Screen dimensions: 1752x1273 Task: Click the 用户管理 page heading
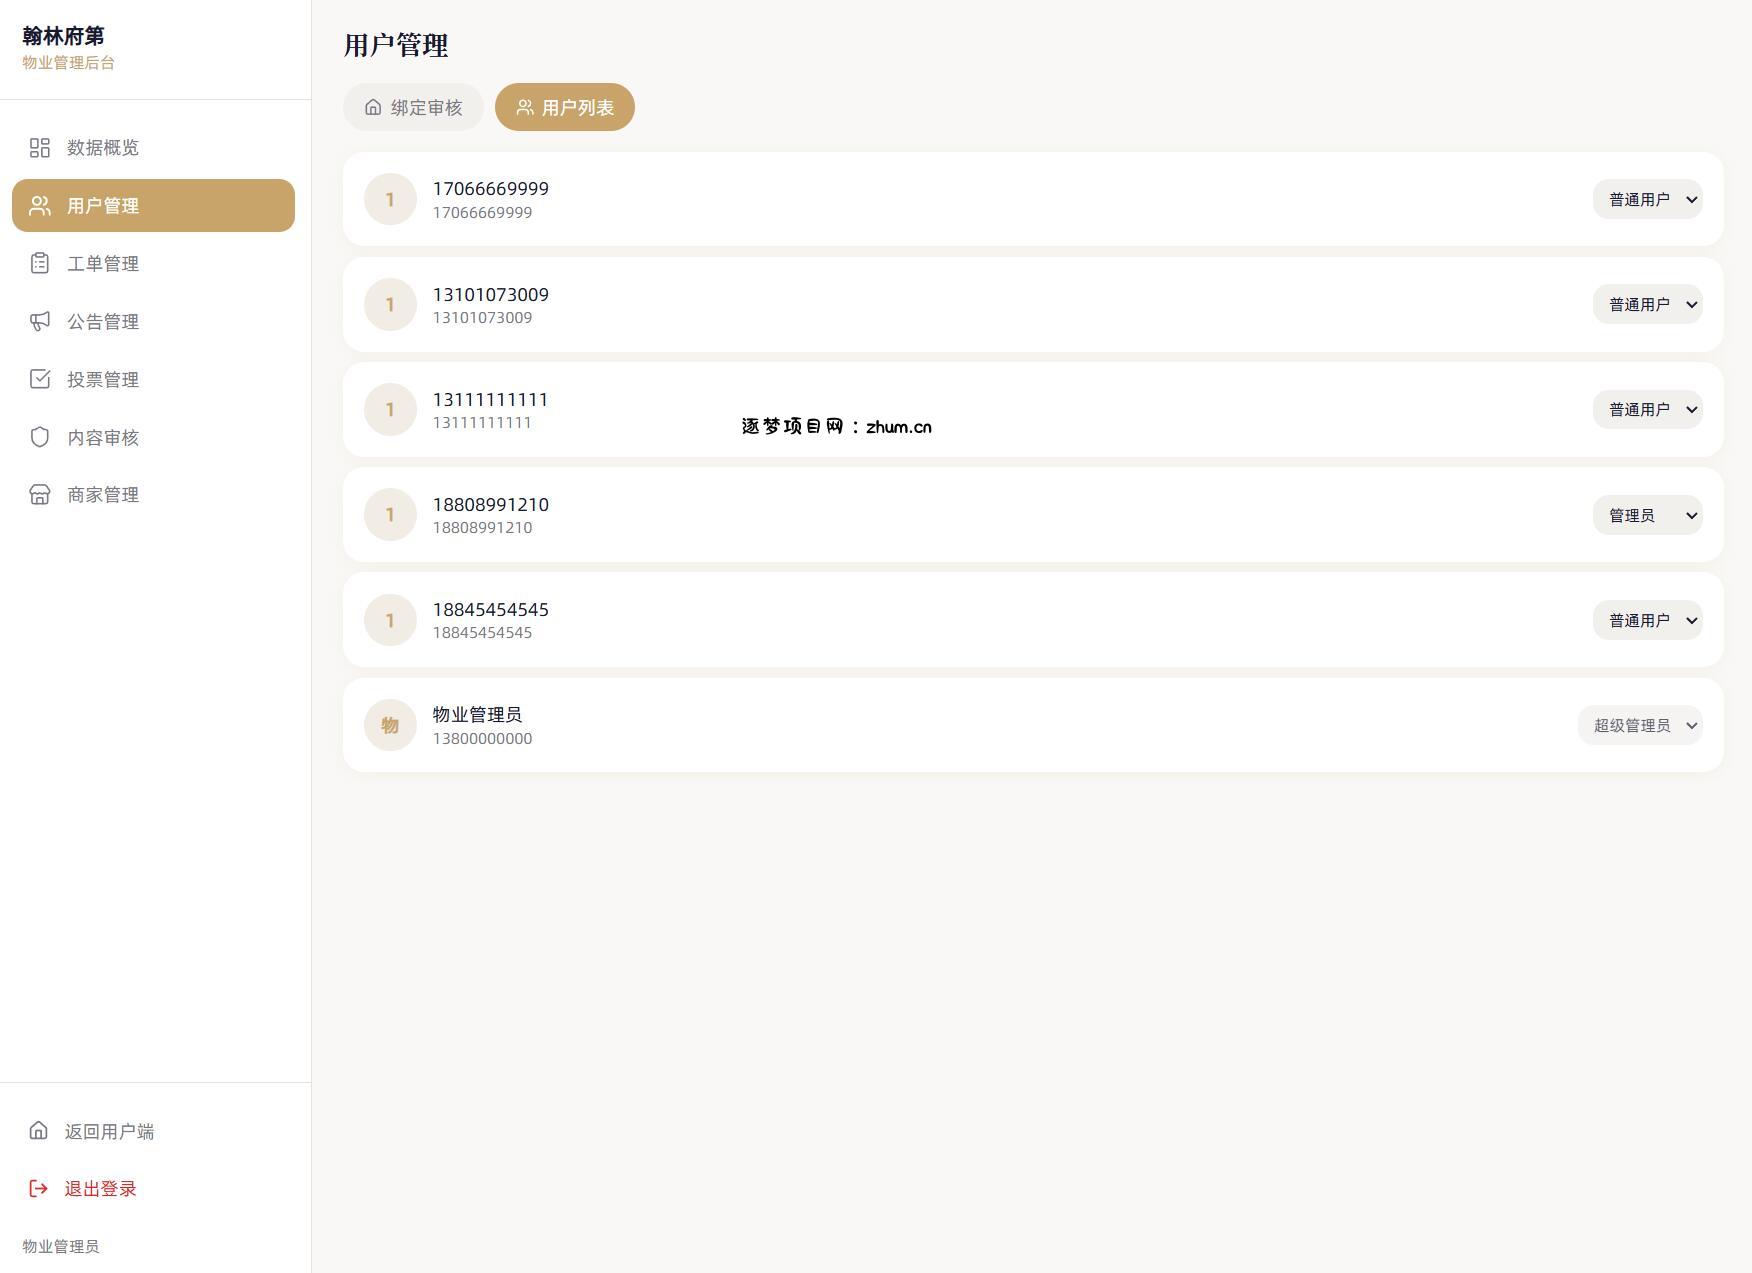396,45
